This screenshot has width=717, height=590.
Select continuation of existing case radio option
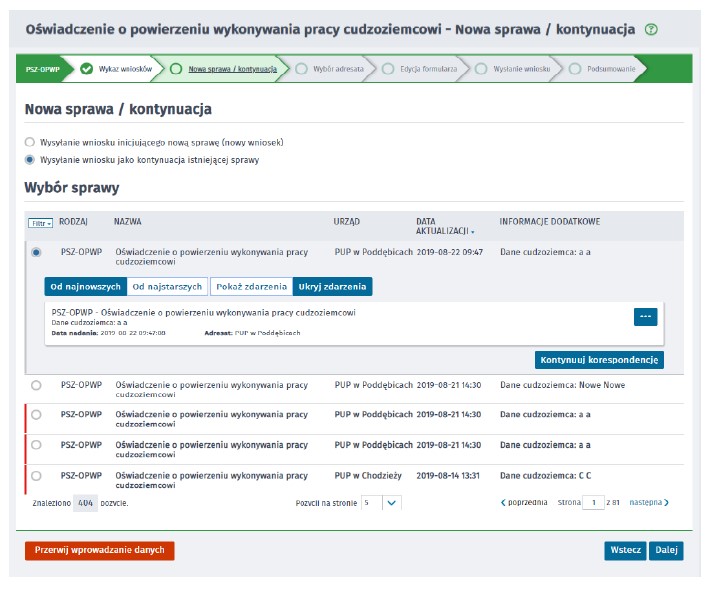(30, 159)
